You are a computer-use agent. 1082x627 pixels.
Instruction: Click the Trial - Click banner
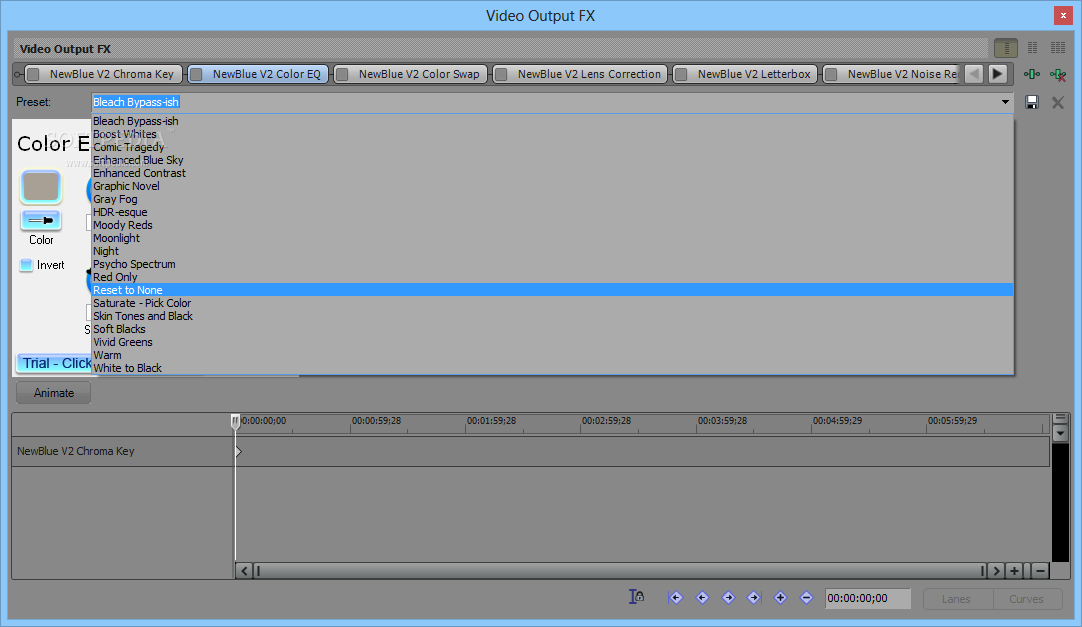pos(54,363)
